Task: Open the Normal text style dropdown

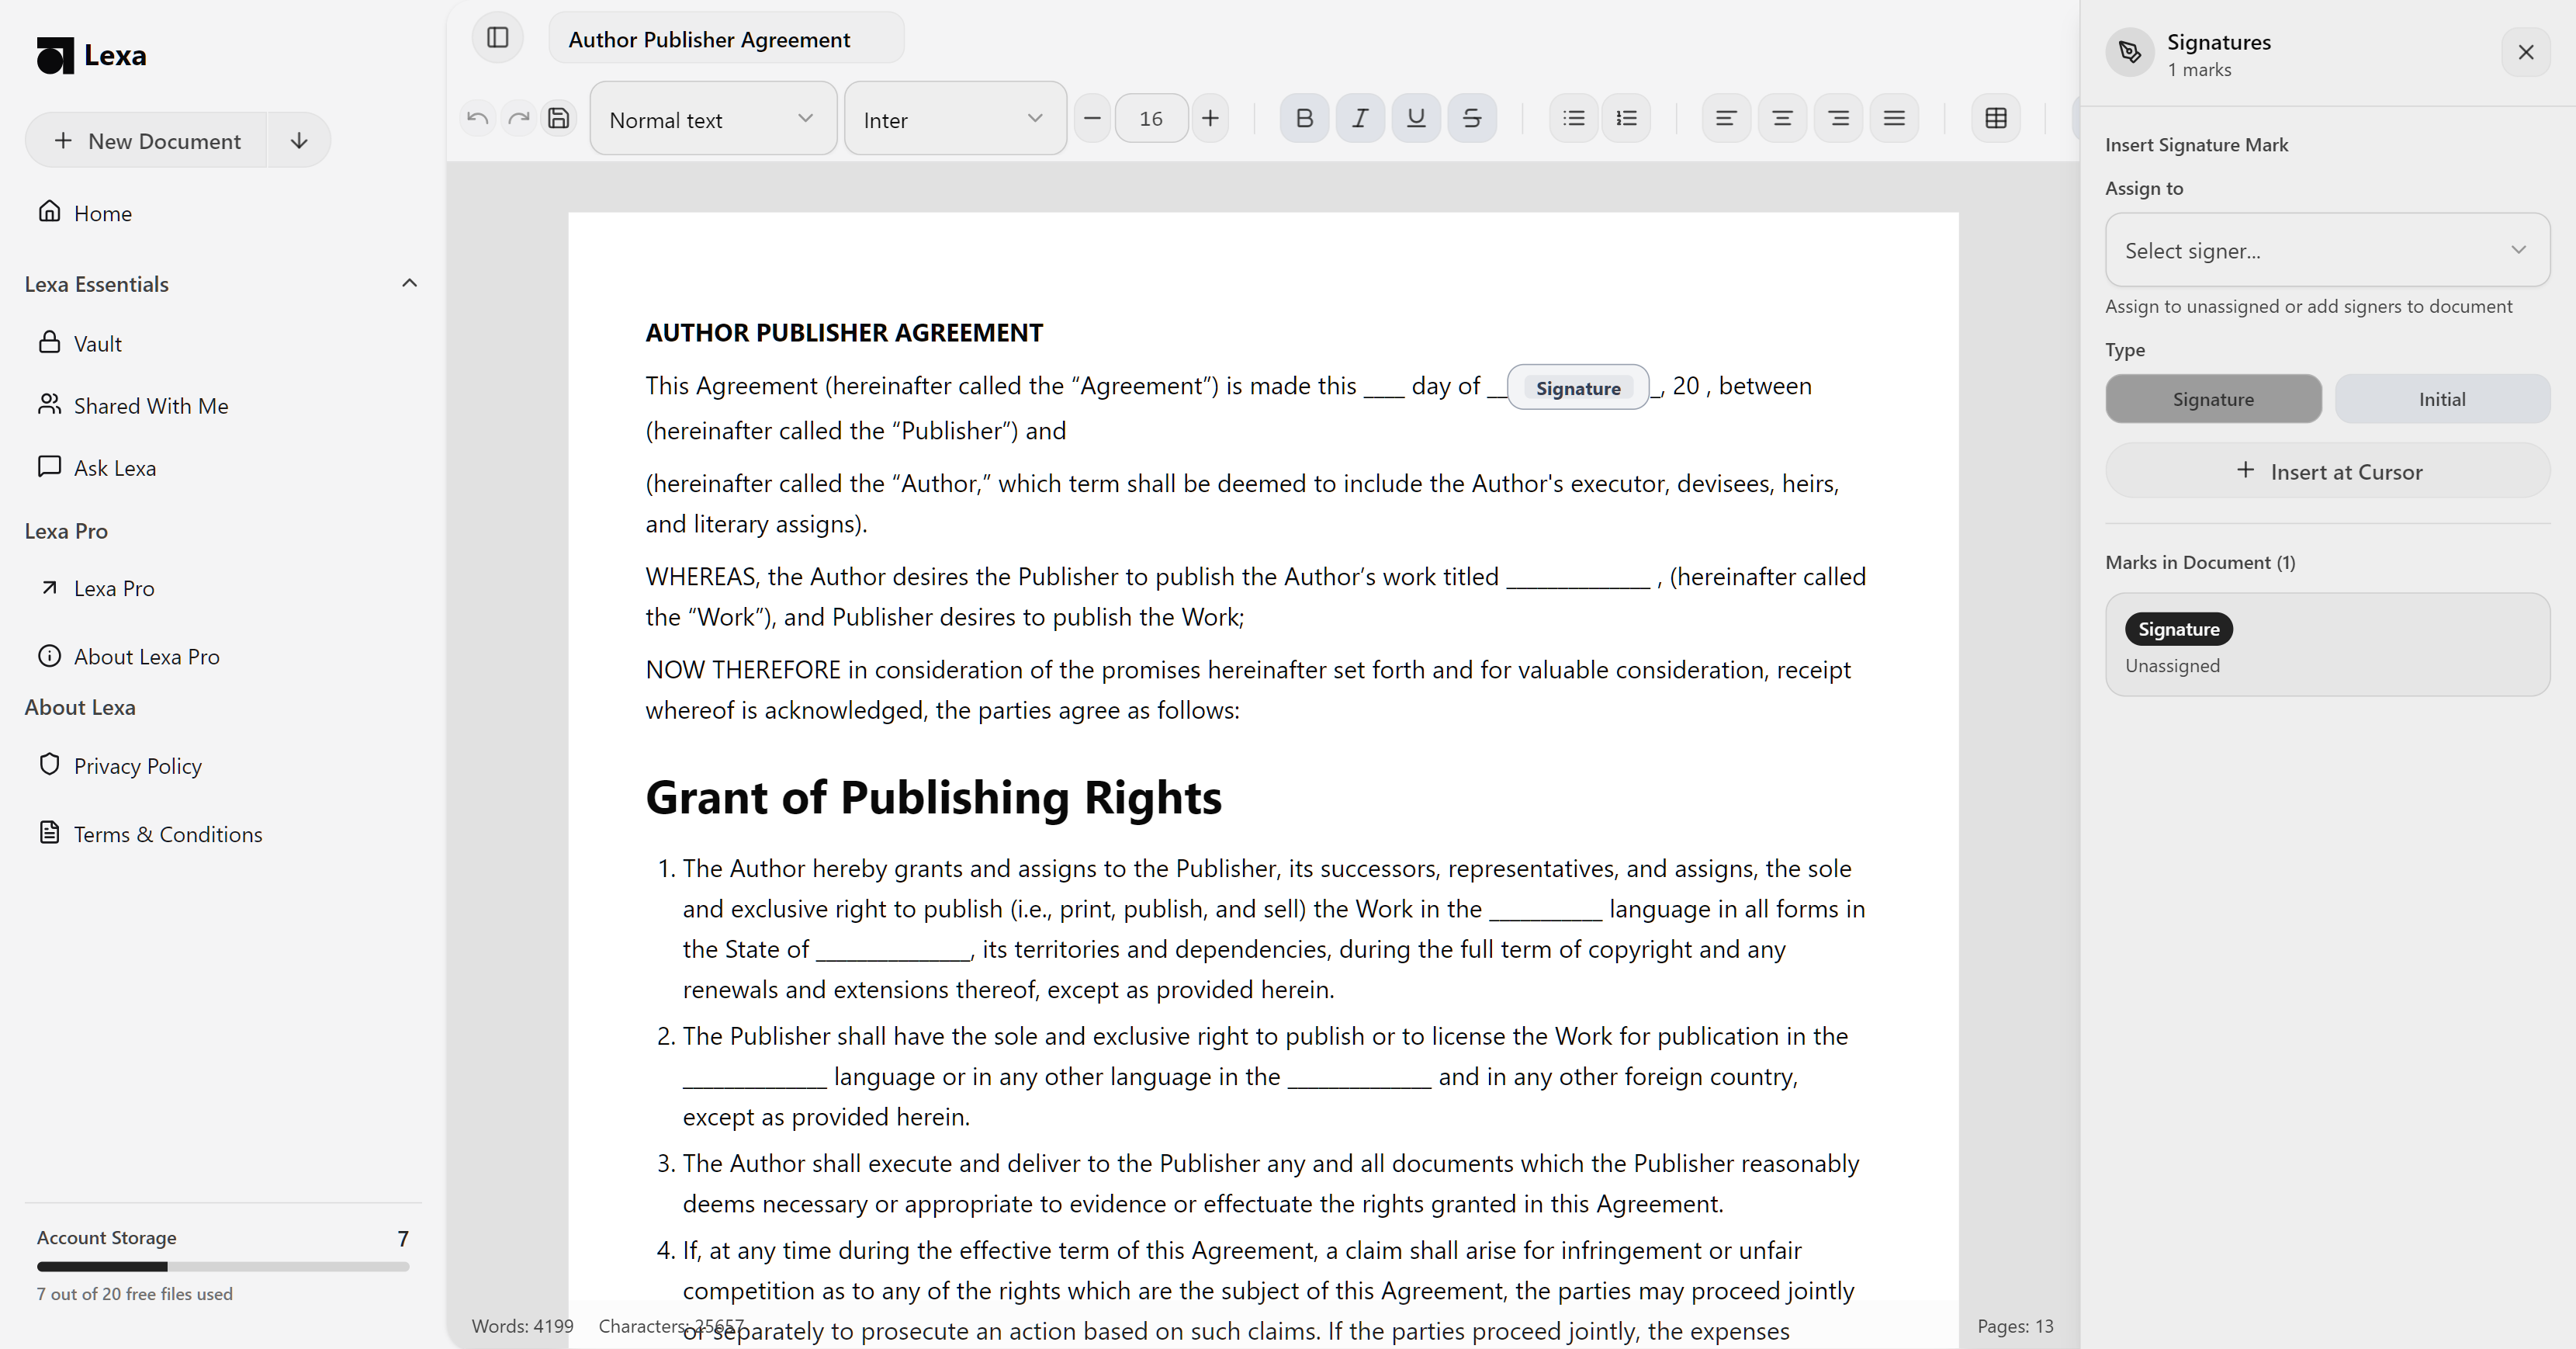Action: (712, 118)
